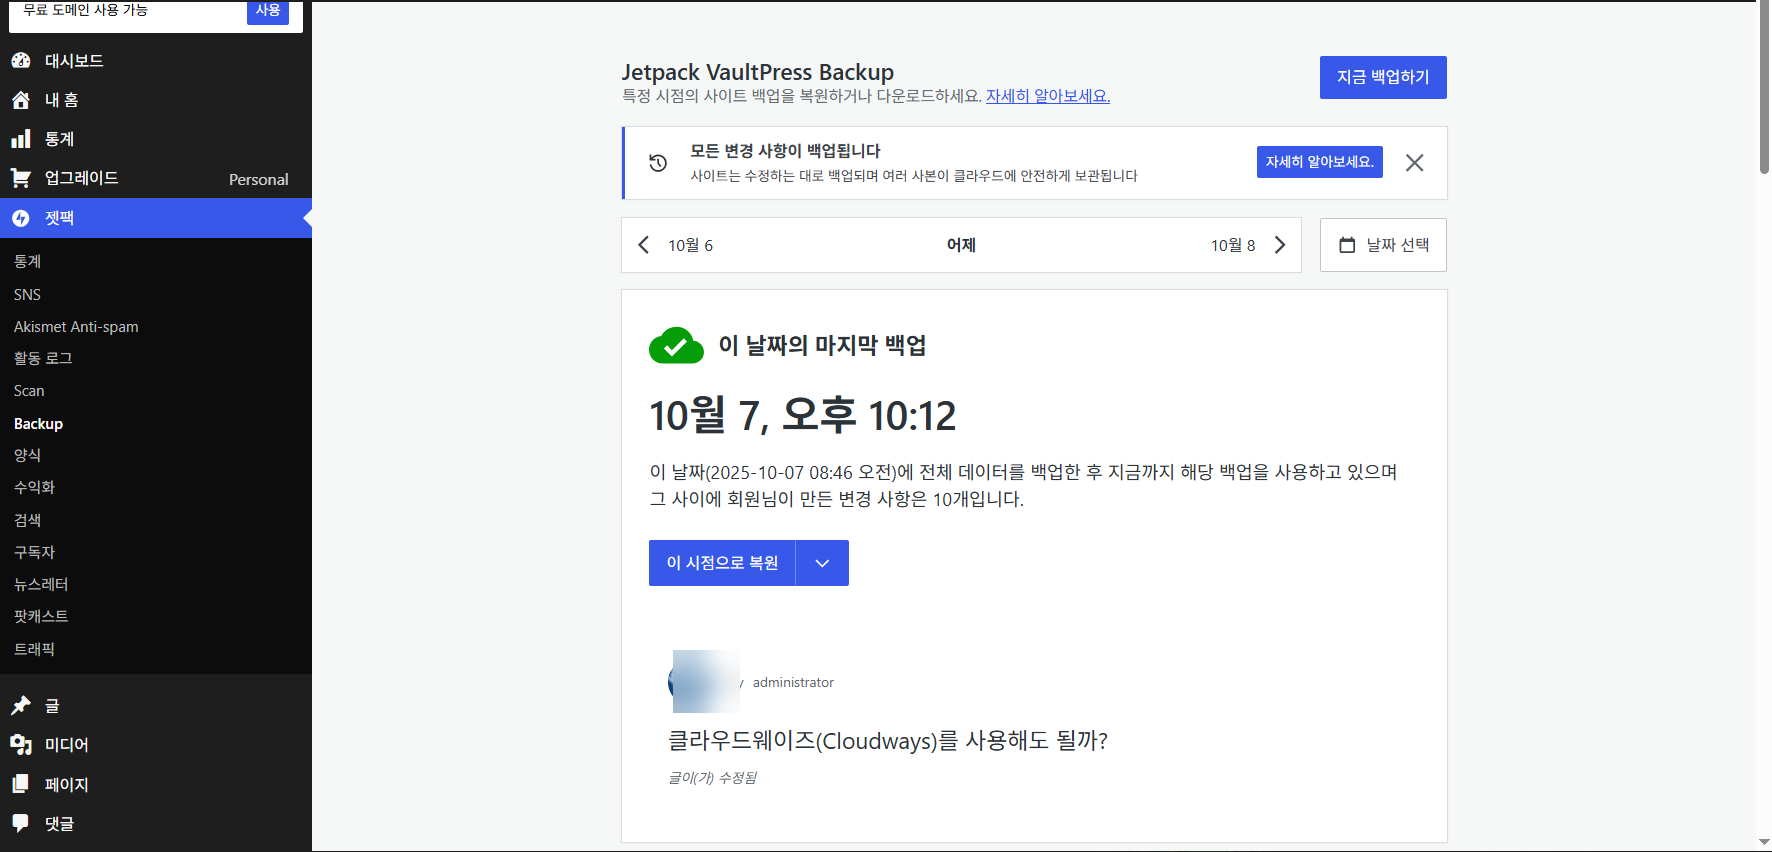Click the 사용 button for free domain
The height and width of the screenshot is (852, 1772).
pos(268,11)
